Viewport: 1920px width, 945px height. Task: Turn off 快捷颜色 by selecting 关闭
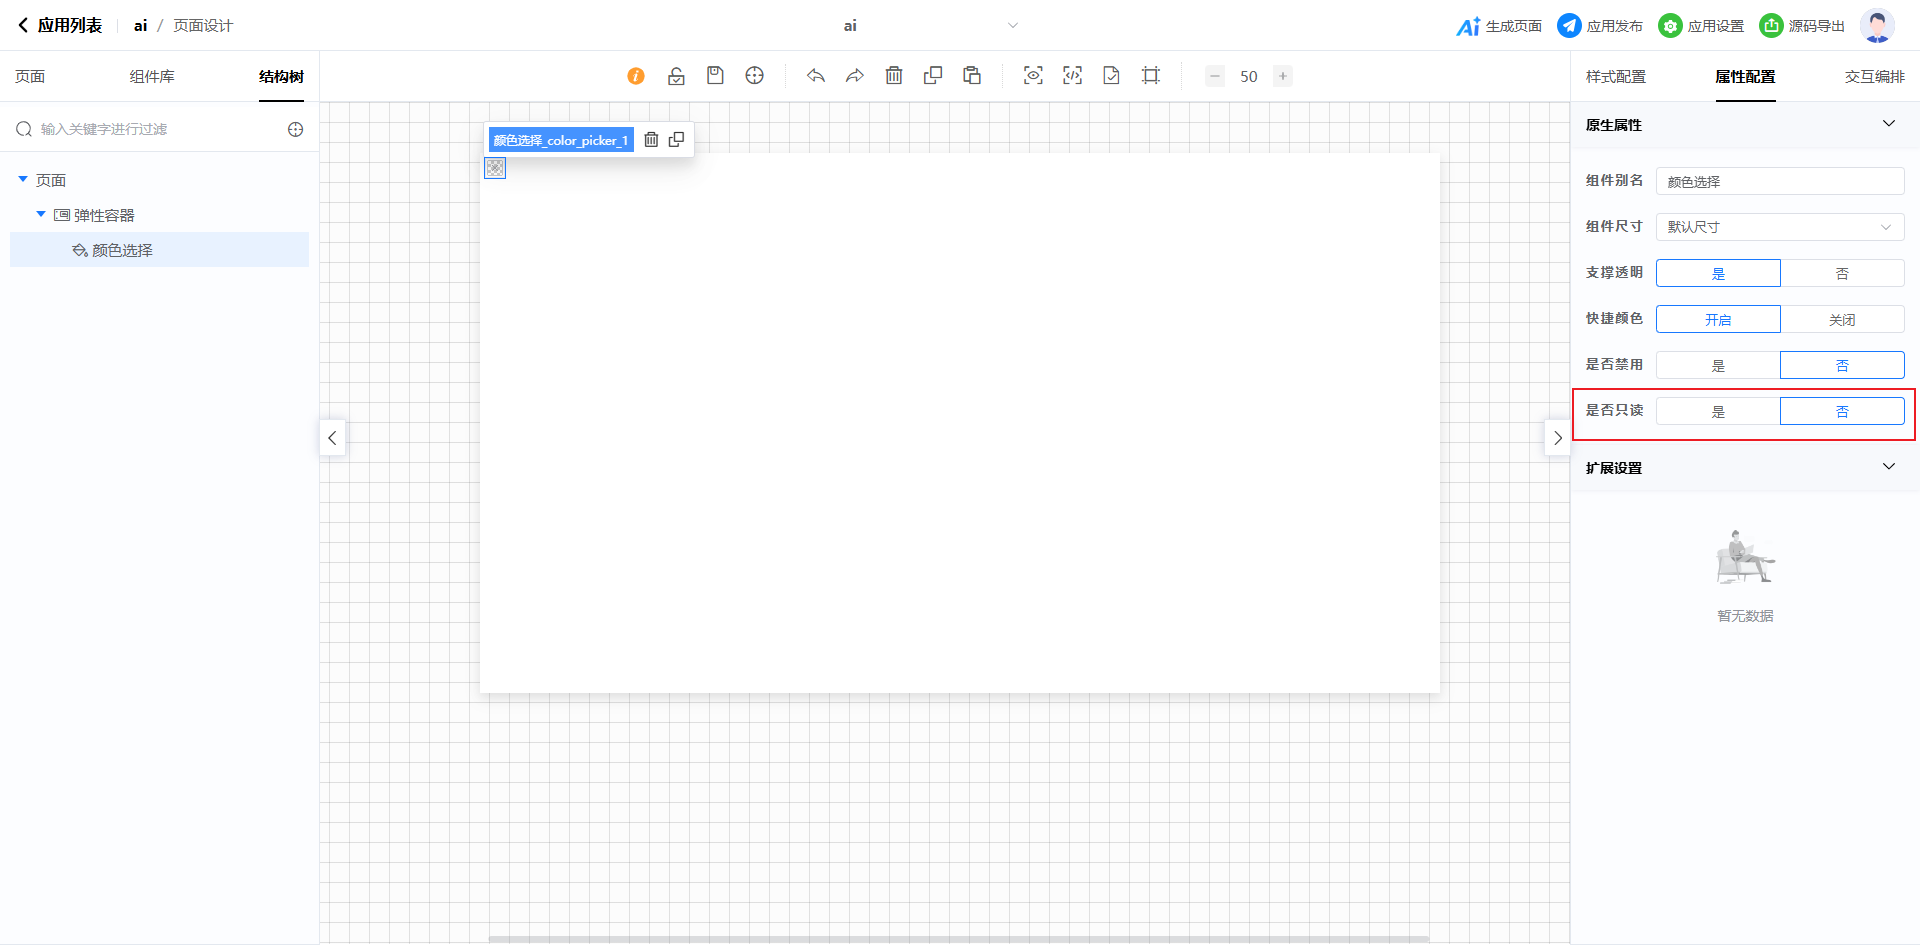coord(1842,319)
